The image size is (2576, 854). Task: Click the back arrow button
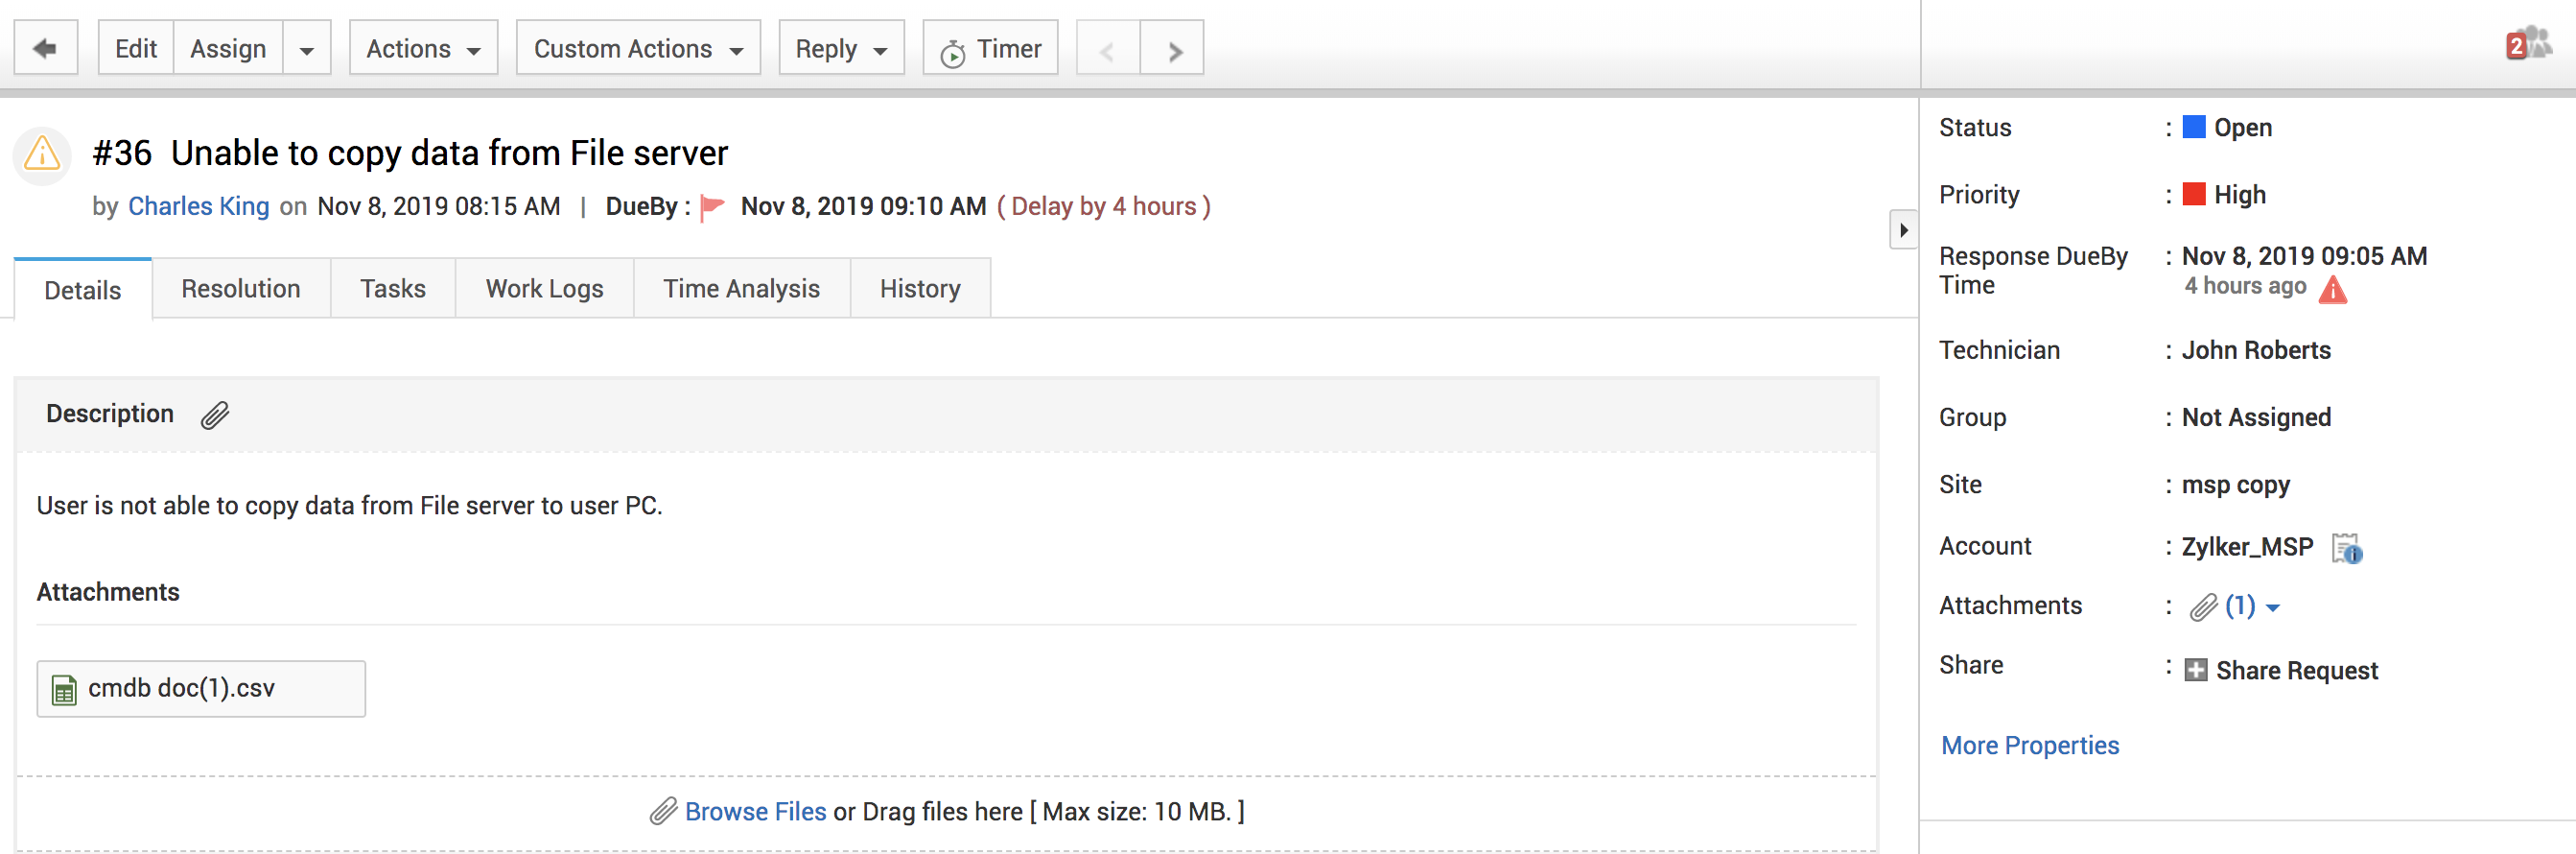45,48
